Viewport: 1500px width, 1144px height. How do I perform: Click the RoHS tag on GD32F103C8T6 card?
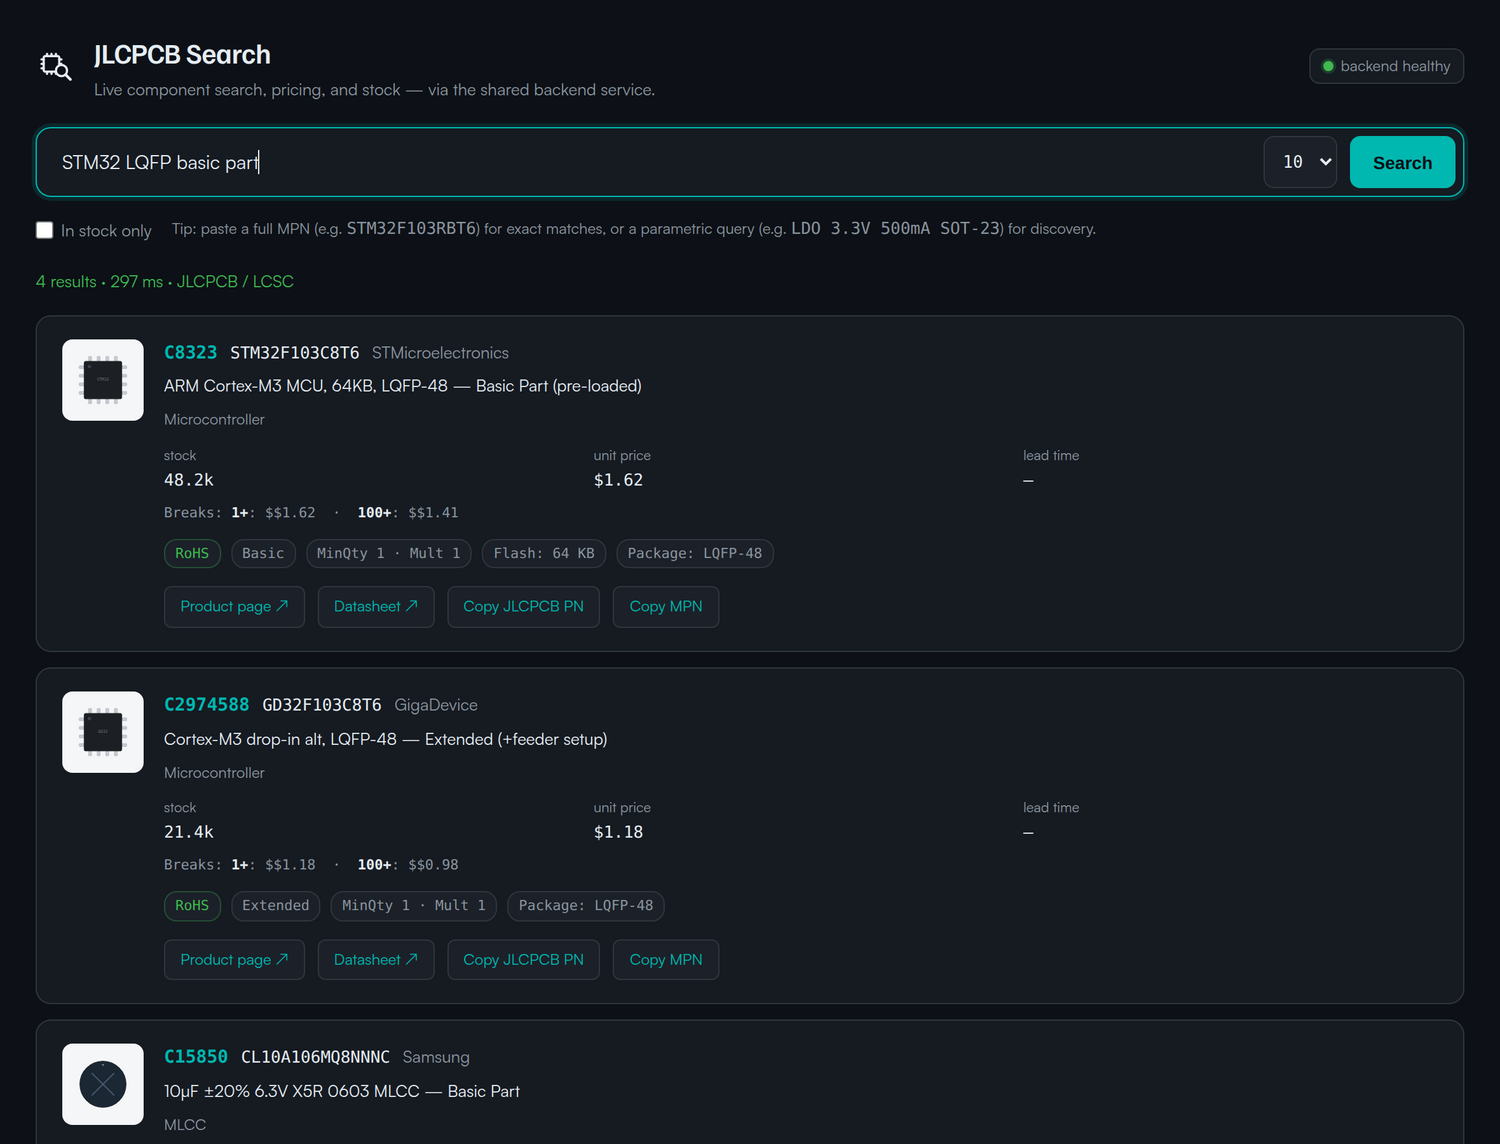(x=192, y=905)
